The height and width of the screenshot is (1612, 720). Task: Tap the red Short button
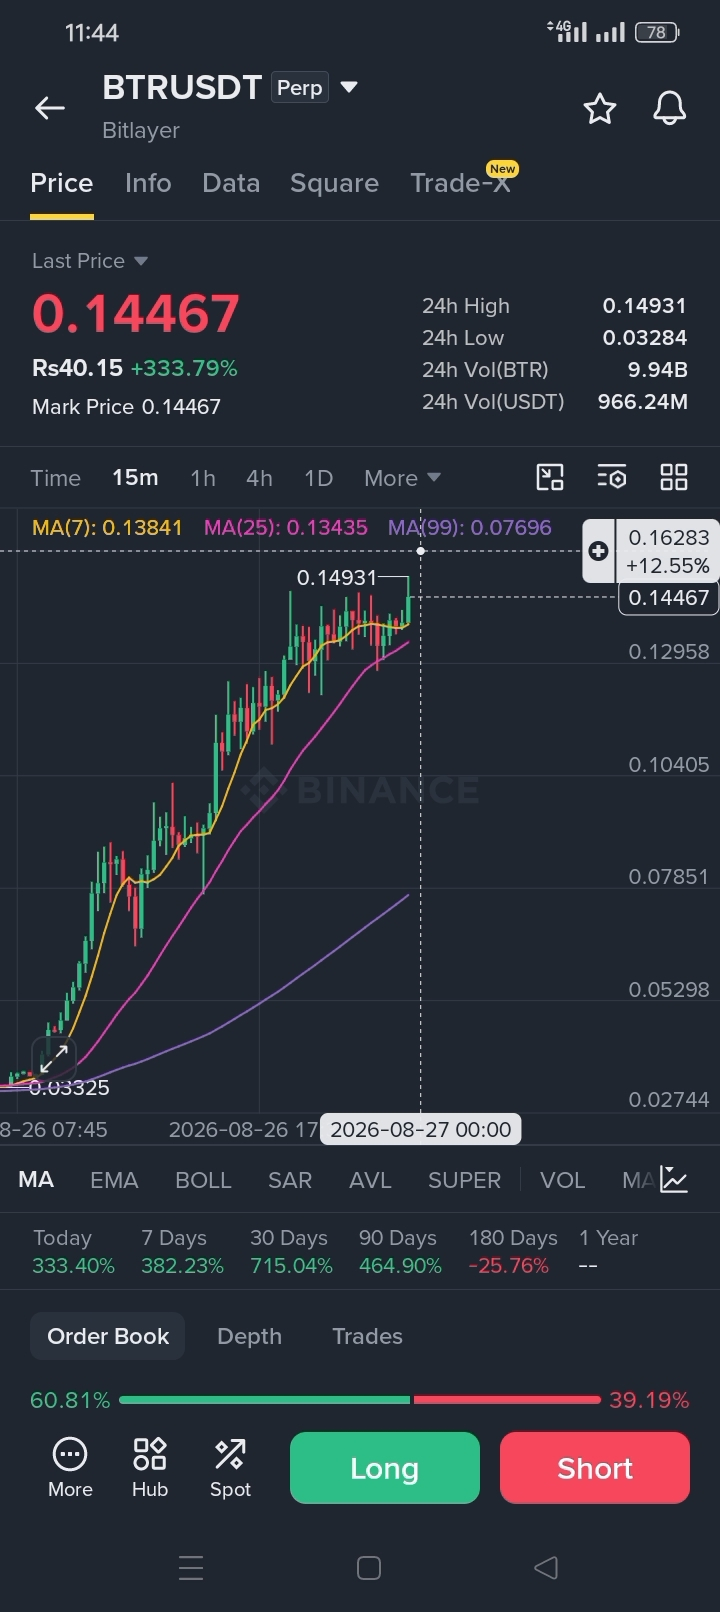pos(595,1468)
